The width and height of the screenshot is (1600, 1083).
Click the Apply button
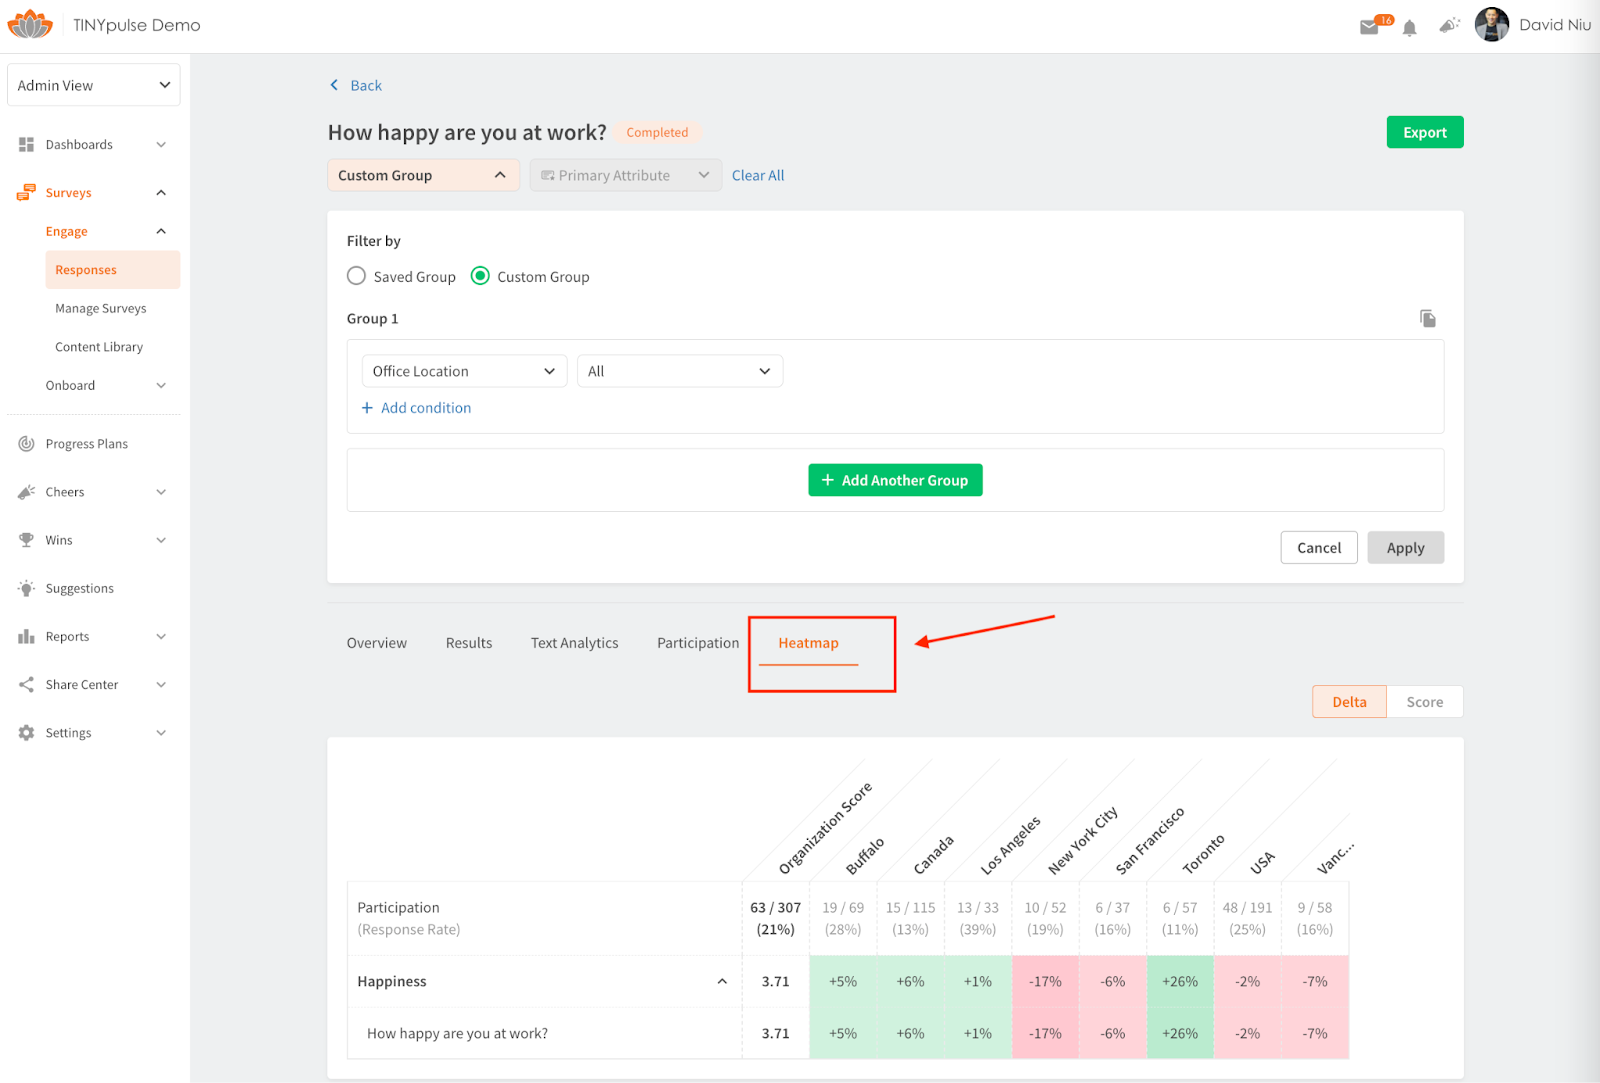pyautogui.click(x=1405, y=548)
